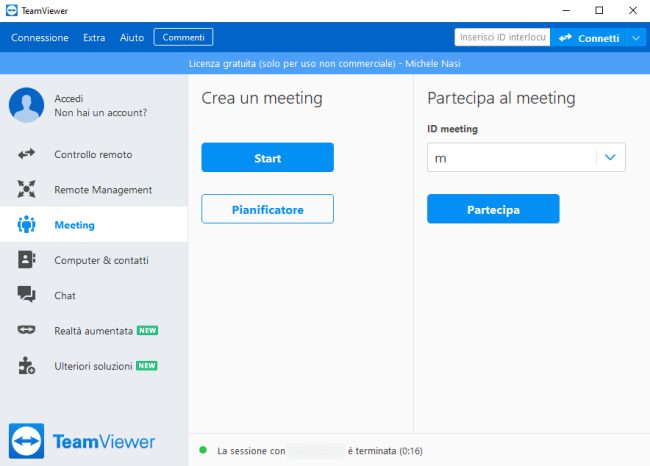
Task: Click the 'Licenza gratuita' banner text
Action: click(325, 63)
